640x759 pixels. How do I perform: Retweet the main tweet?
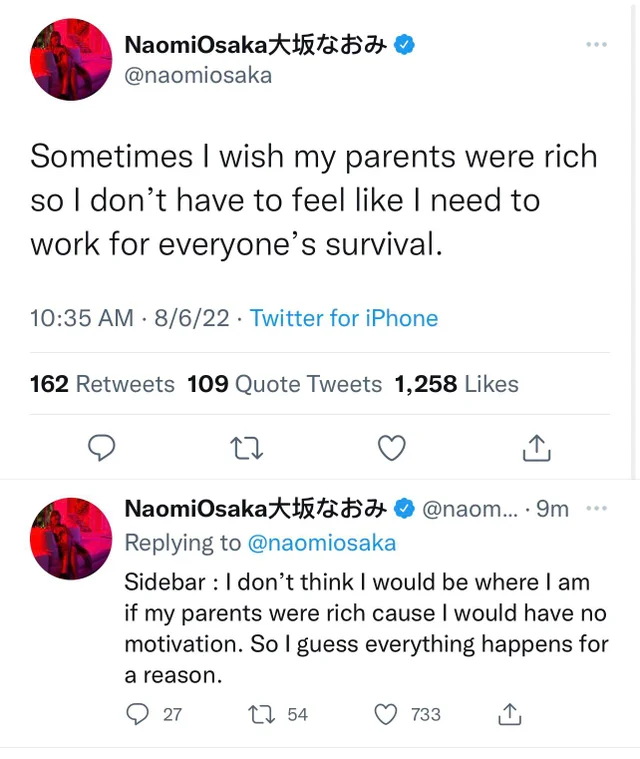pos(245,449)
